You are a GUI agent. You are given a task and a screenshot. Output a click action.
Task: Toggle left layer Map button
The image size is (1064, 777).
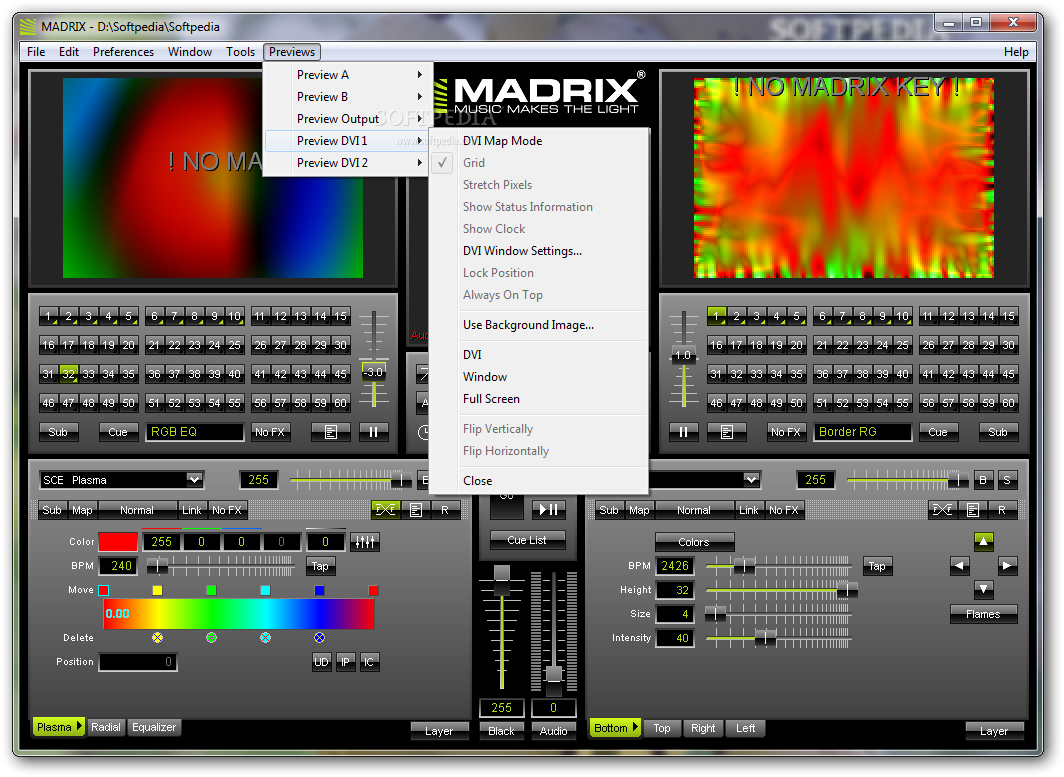[x=82, y=510]
